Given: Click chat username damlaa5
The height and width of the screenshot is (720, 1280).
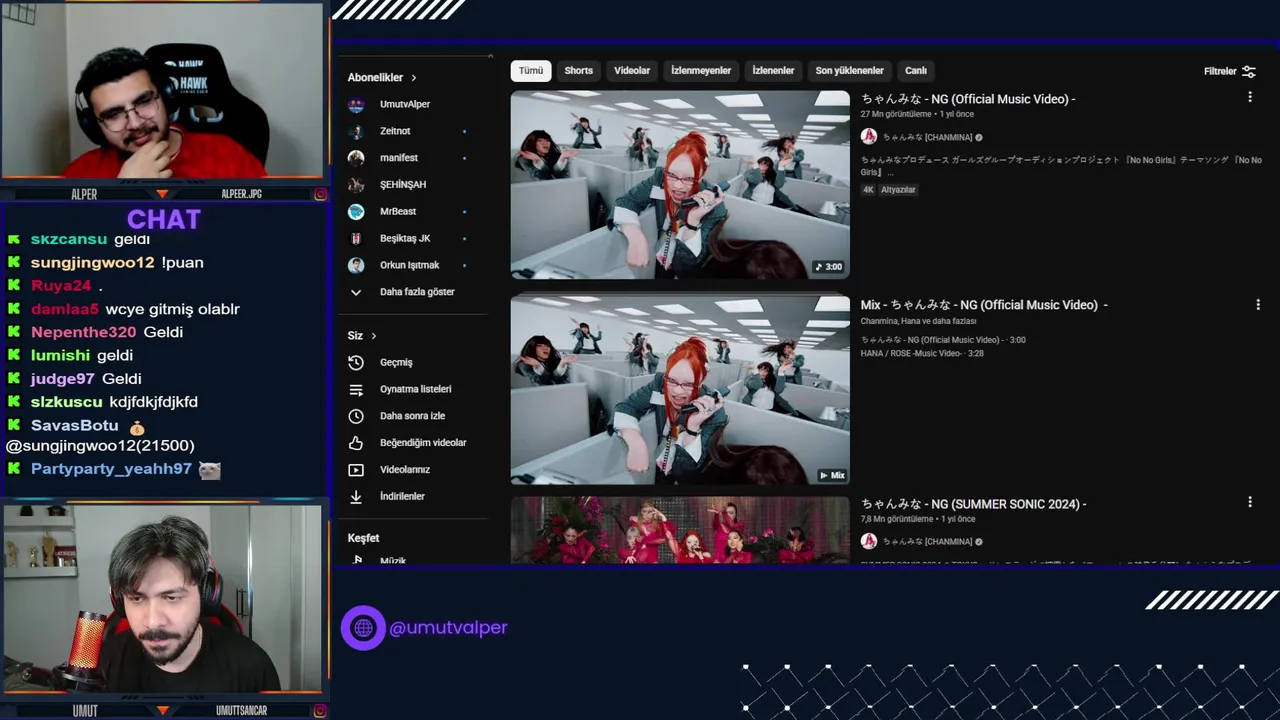Looking at the screenshot, I should pos(65,310).
